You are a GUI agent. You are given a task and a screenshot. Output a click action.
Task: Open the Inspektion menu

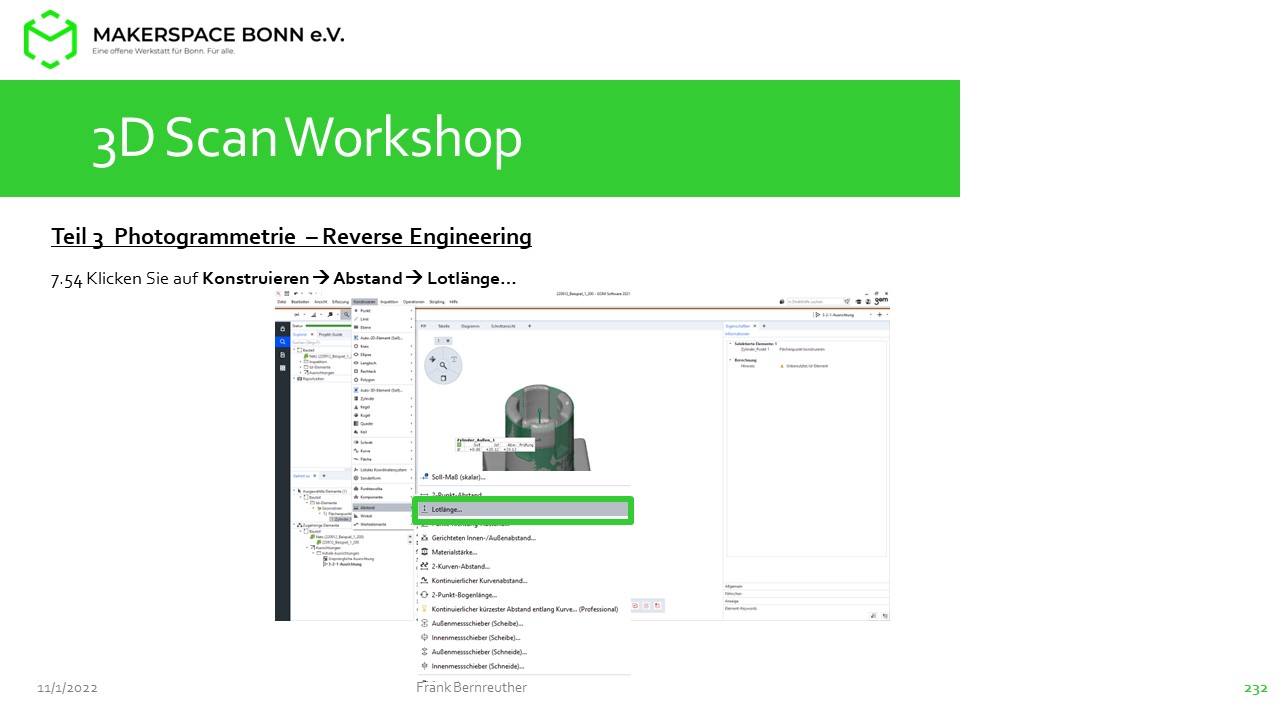click(x=389, y=302)
